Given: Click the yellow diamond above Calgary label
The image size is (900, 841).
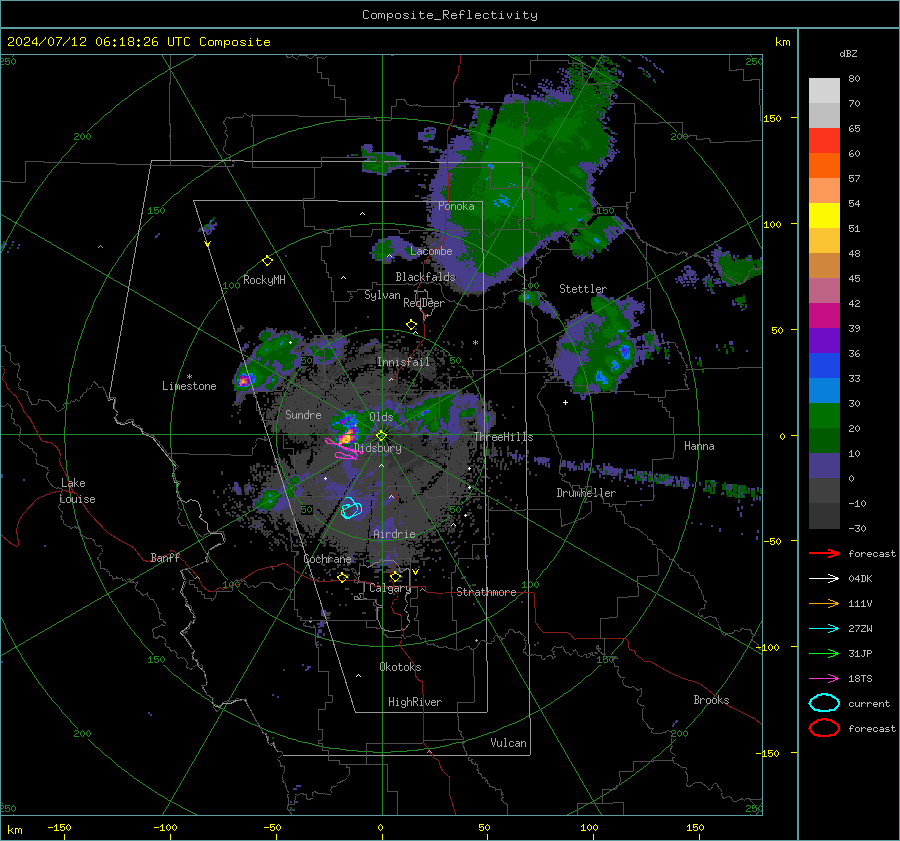Looking at the screenshot, I should (x=395, y=576).
